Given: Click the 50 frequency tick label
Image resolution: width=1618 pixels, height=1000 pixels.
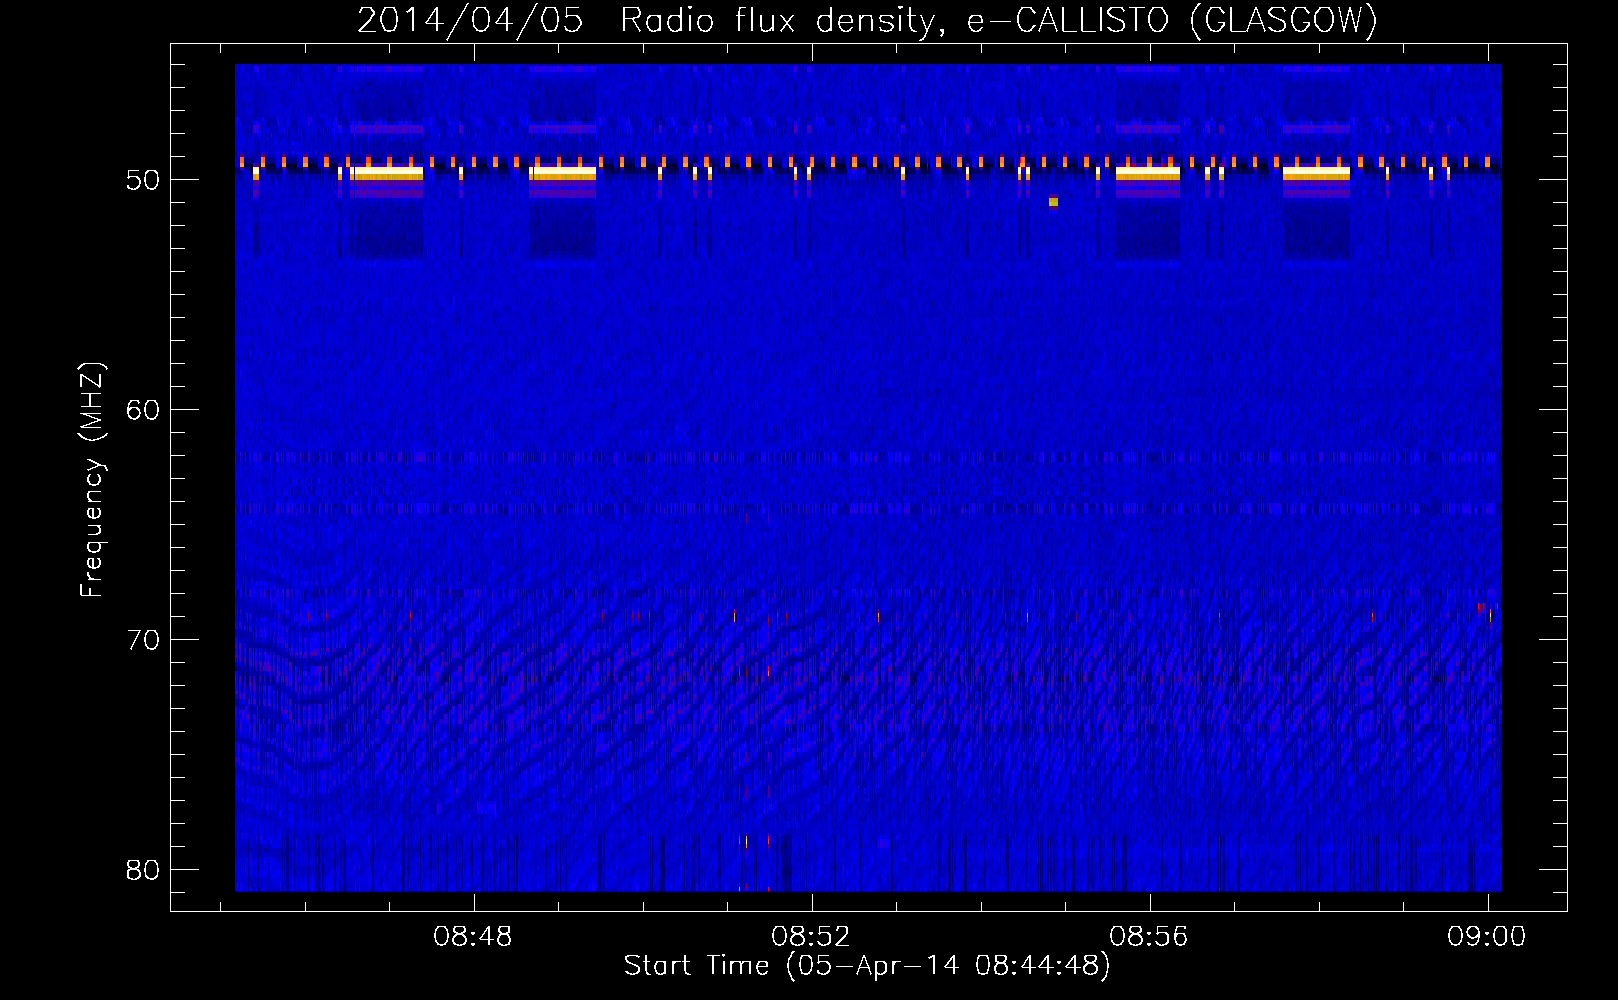Looking at the screenshot, I should pyautogui.click(x=143, y=180).
